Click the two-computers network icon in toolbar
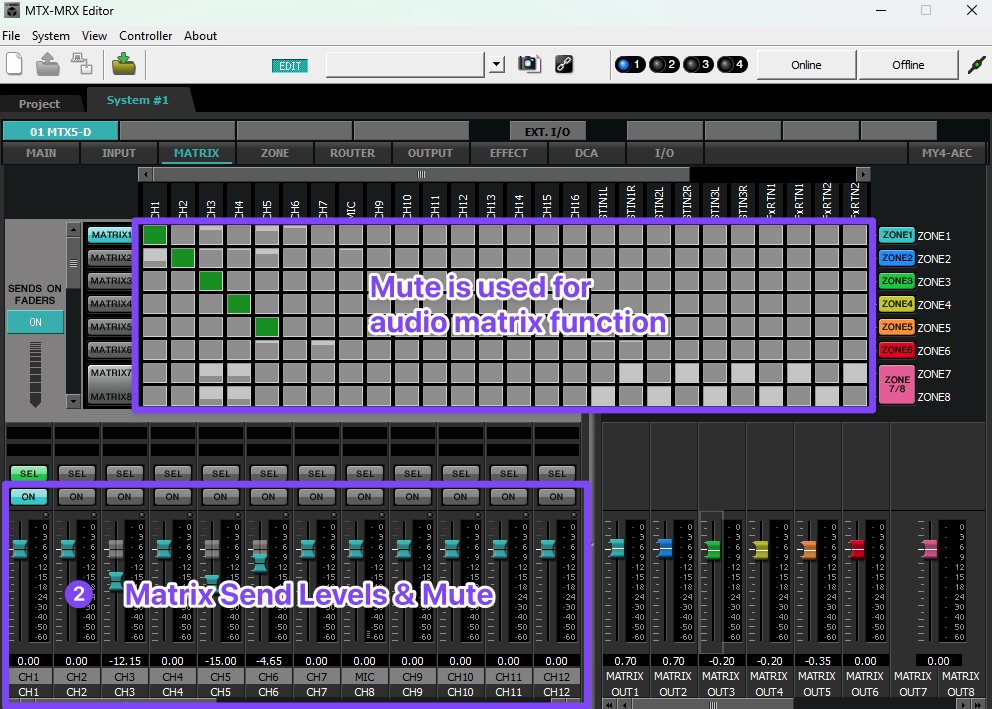The width and height of the screenshot is (992, 709). 82,65
